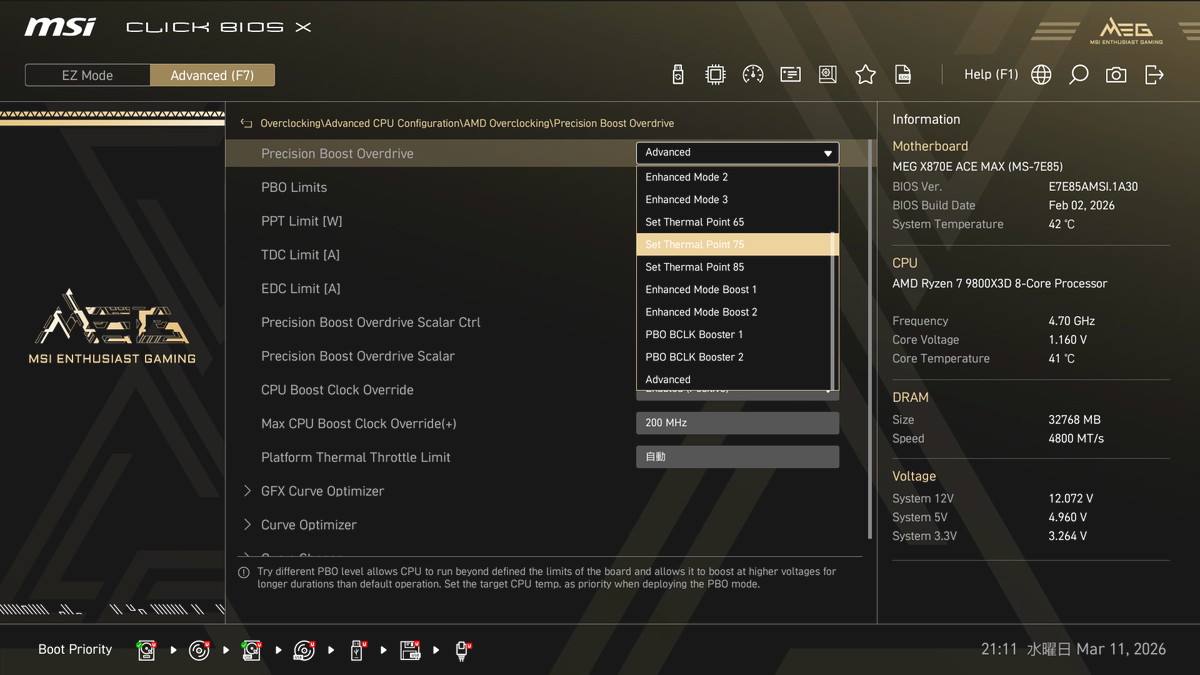Click the favorites star icon
The image size is (1200, 675).
tap(865, 75)
